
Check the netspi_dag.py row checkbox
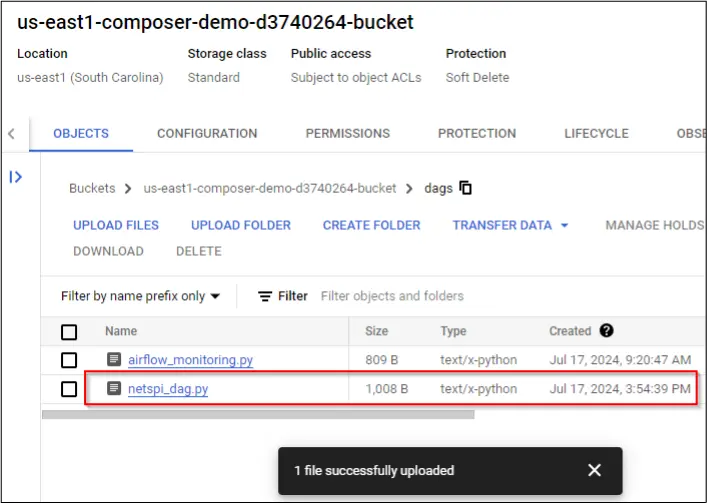click(x=69, y=389)
